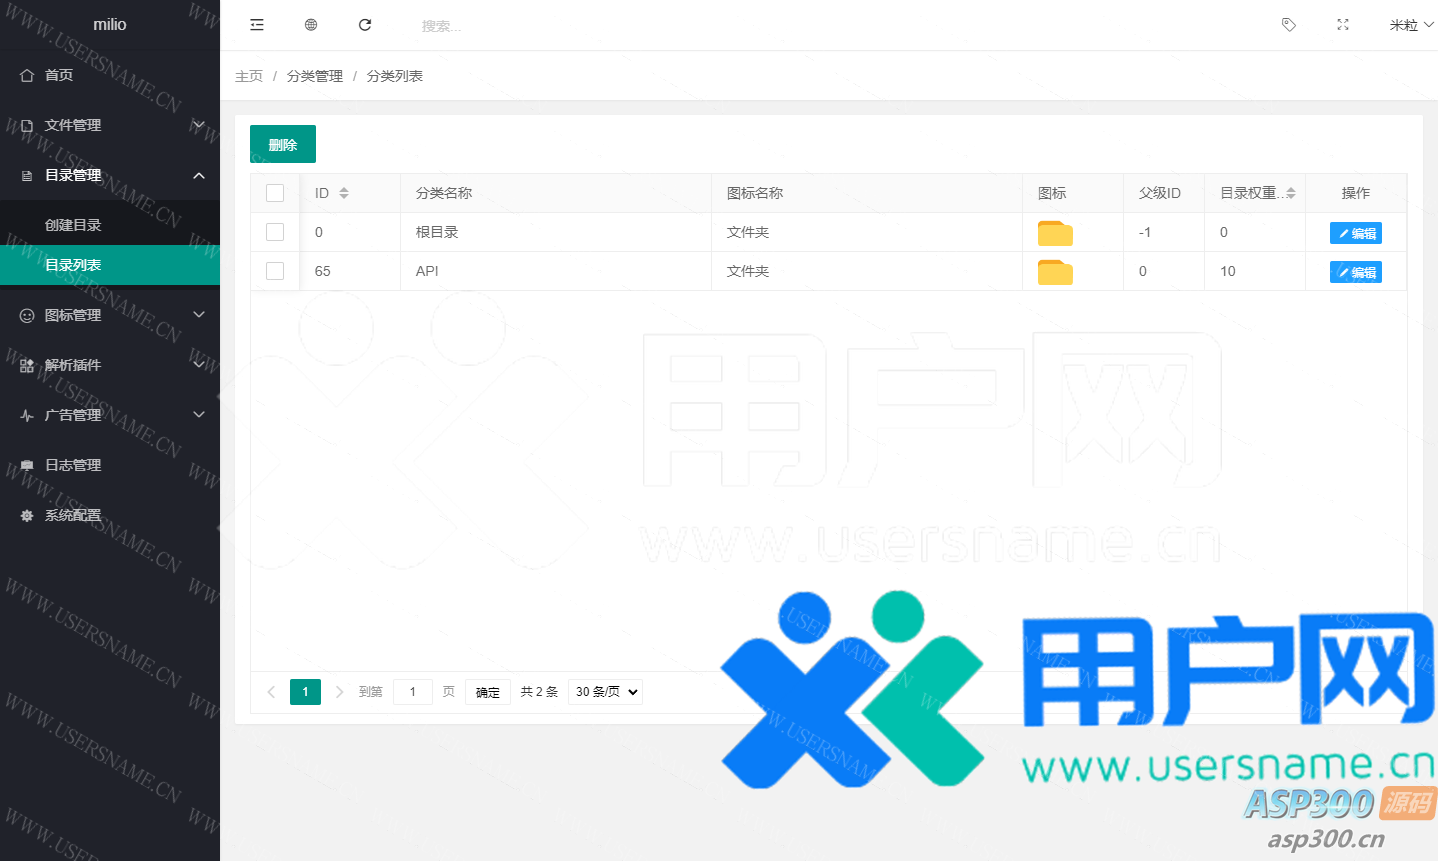Open the 米粒 user dropdown

tap(1410, 25)
